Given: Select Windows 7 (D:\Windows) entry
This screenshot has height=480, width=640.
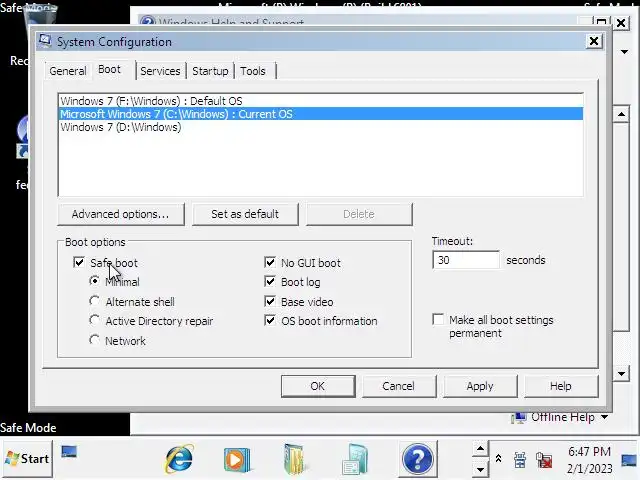Looking at the screenshot, I should (x=321, y=127).
